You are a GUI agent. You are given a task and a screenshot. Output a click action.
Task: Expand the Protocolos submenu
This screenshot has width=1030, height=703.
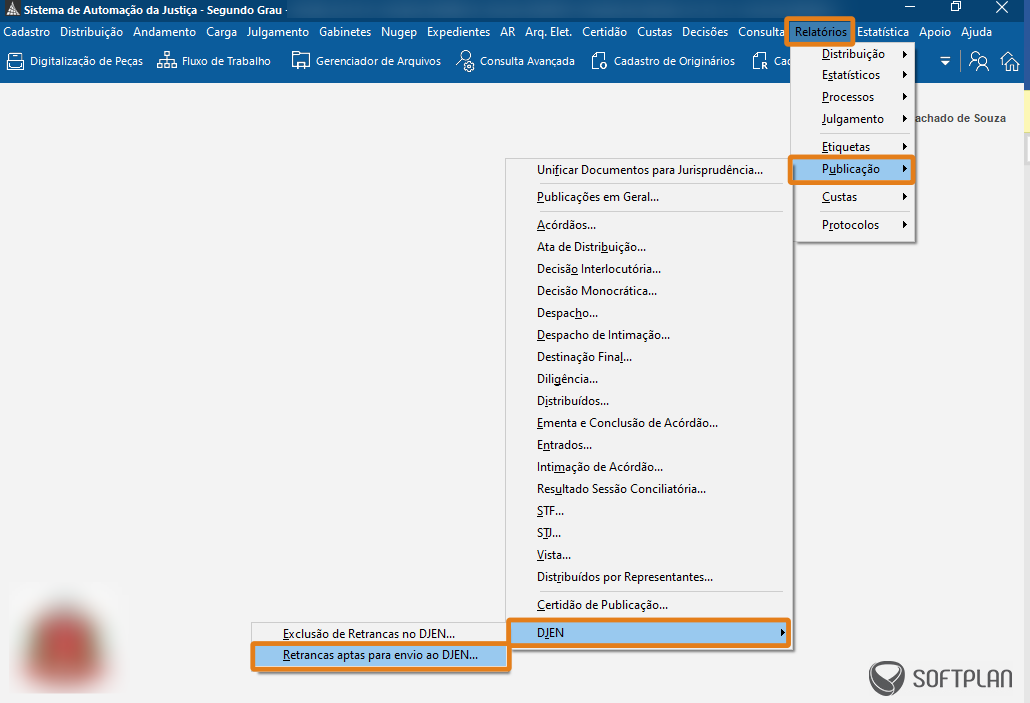tap(850, 225)
